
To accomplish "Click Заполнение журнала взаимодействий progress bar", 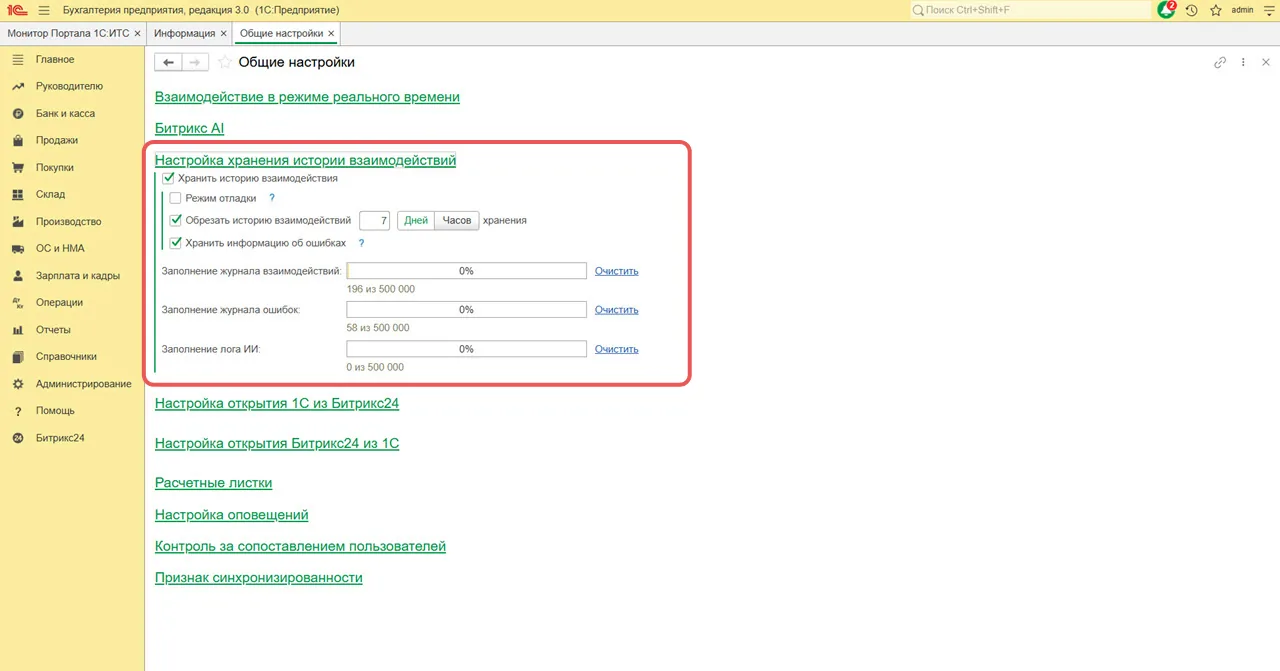I will point(466,271).
